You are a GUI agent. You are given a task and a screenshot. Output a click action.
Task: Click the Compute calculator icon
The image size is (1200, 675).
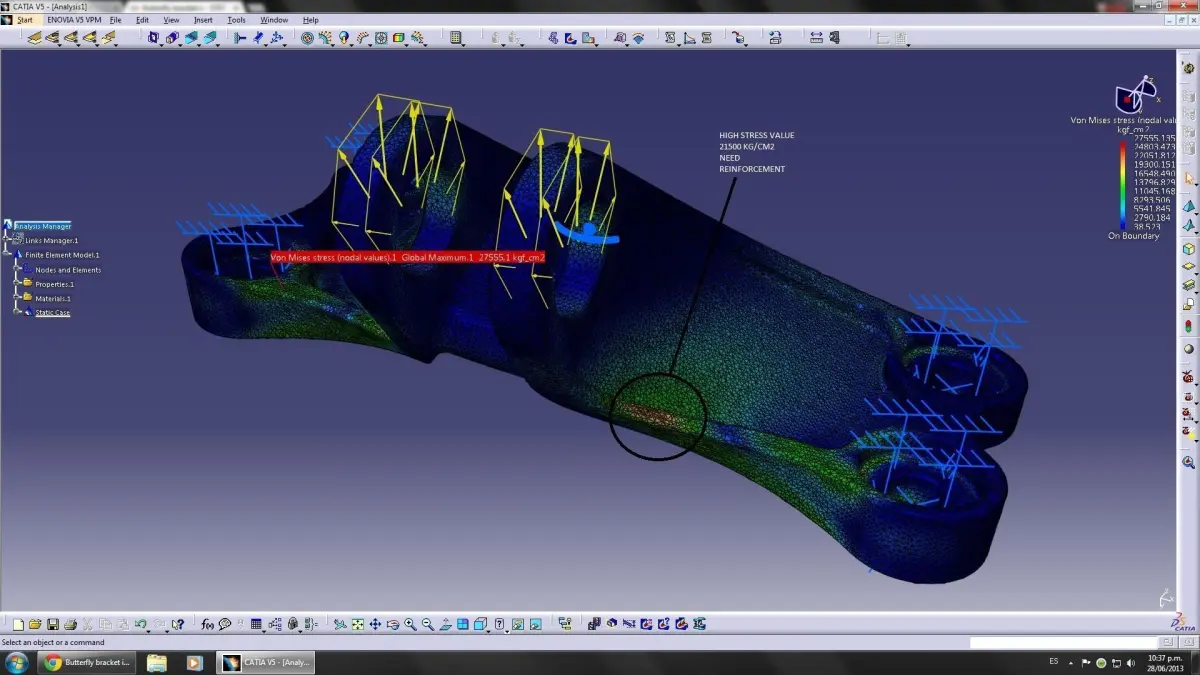coord(456,38)
